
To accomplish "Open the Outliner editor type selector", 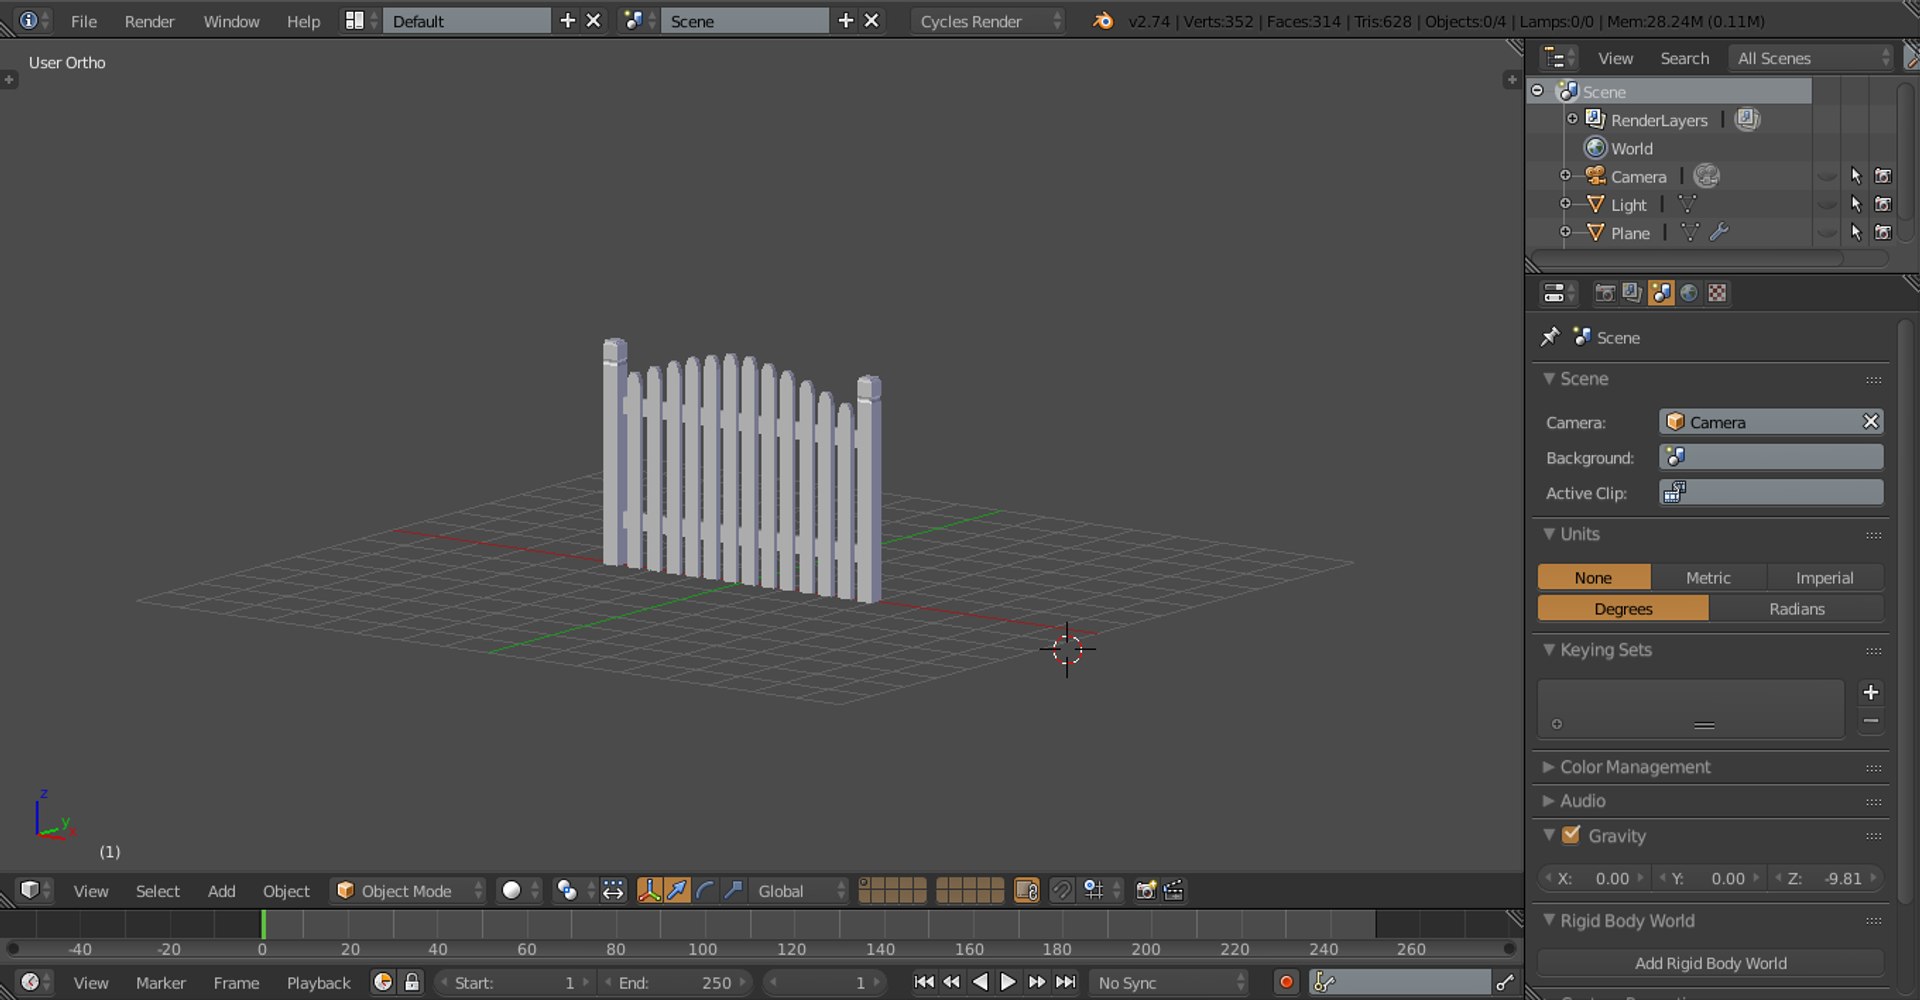I will point(1559,58).
